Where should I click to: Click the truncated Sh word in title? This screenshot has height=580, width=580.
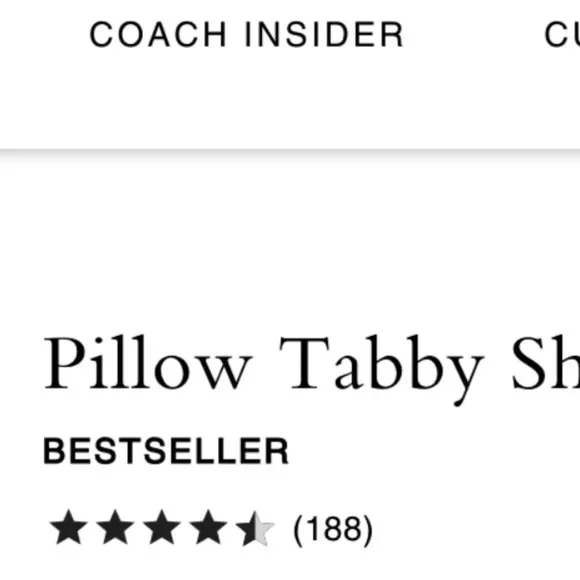[546, 362]
